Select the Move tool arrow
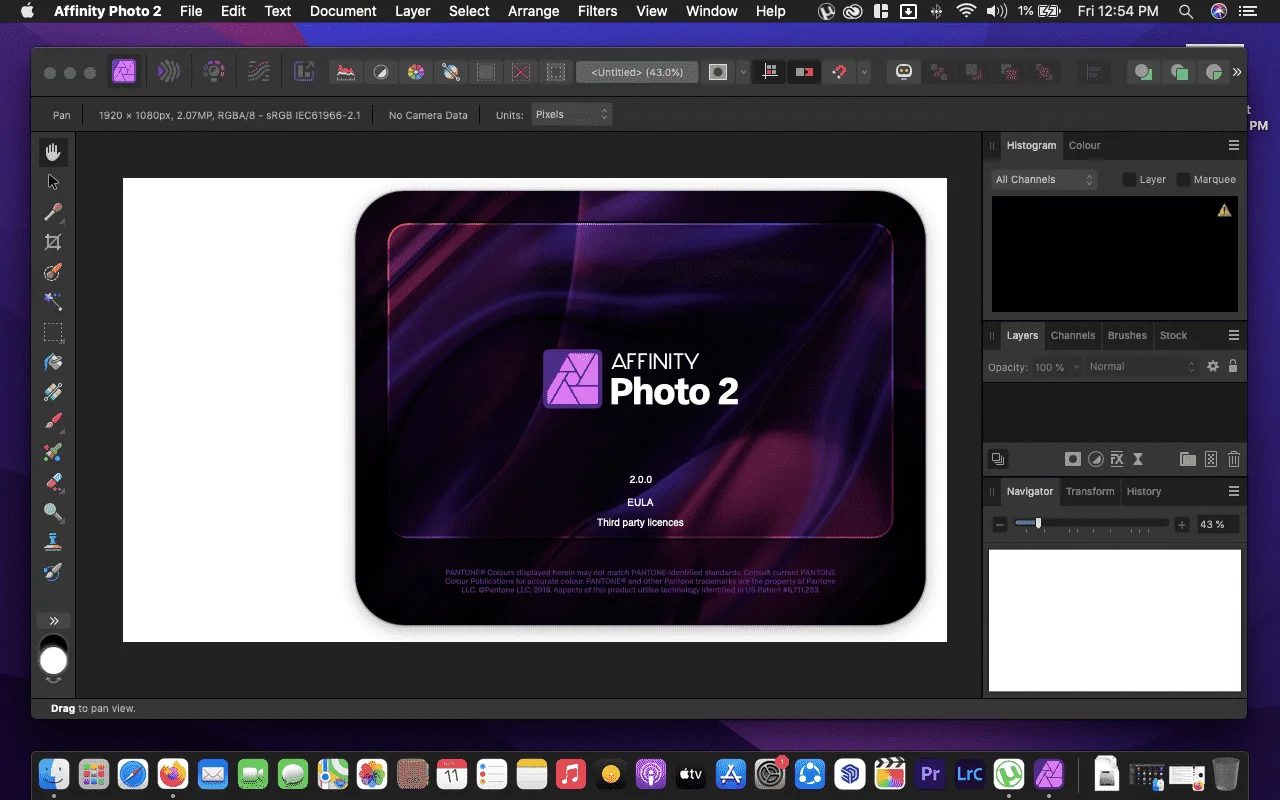Image resolution: width=1280 pixels, height=800 pixels. click(x=53, y=182)
